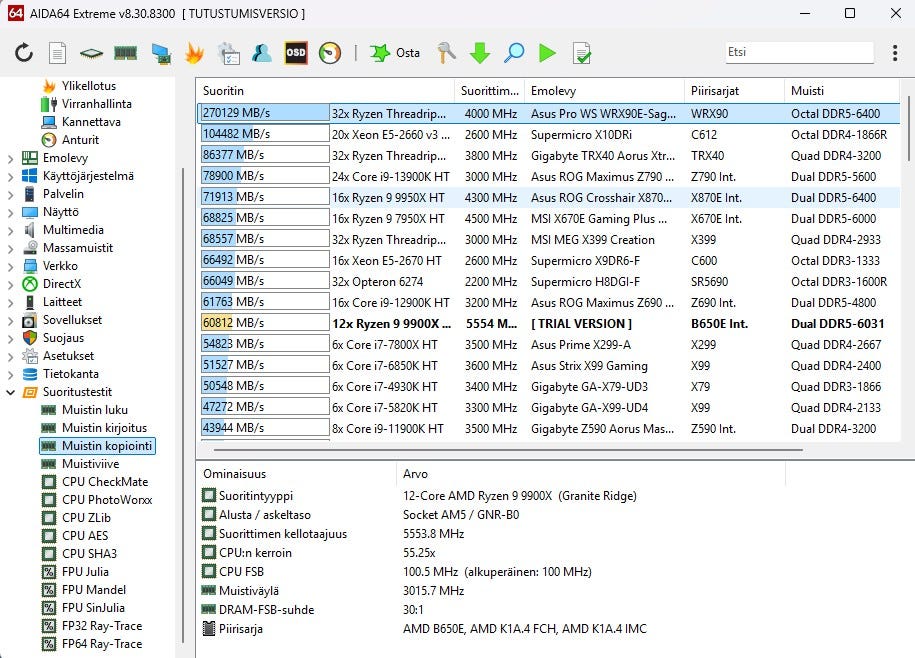
Task: Collapse the Suoritustestit tree node
Action: click(x=11, y=393)
